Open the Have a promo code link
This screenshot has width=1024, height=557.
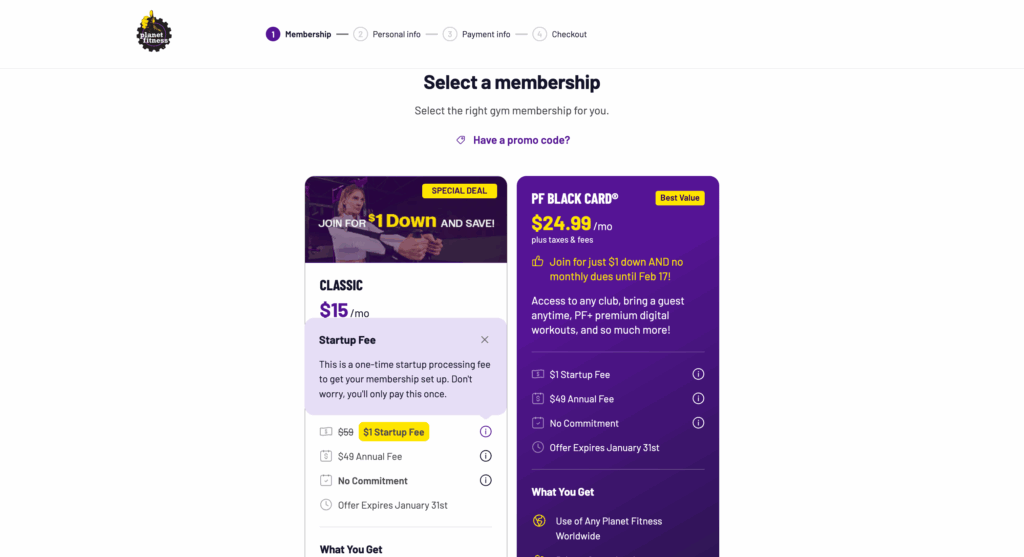click(521, 140)
